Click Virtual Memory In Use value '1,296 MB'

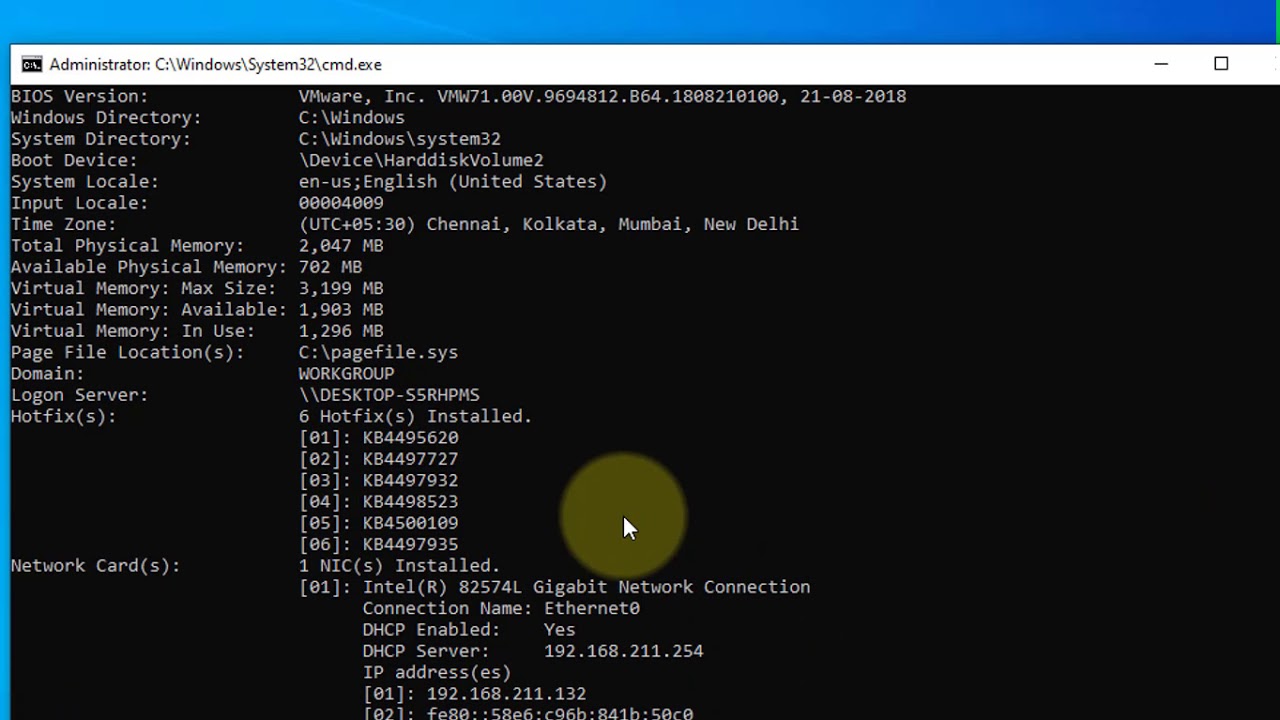tap(340, 331)
